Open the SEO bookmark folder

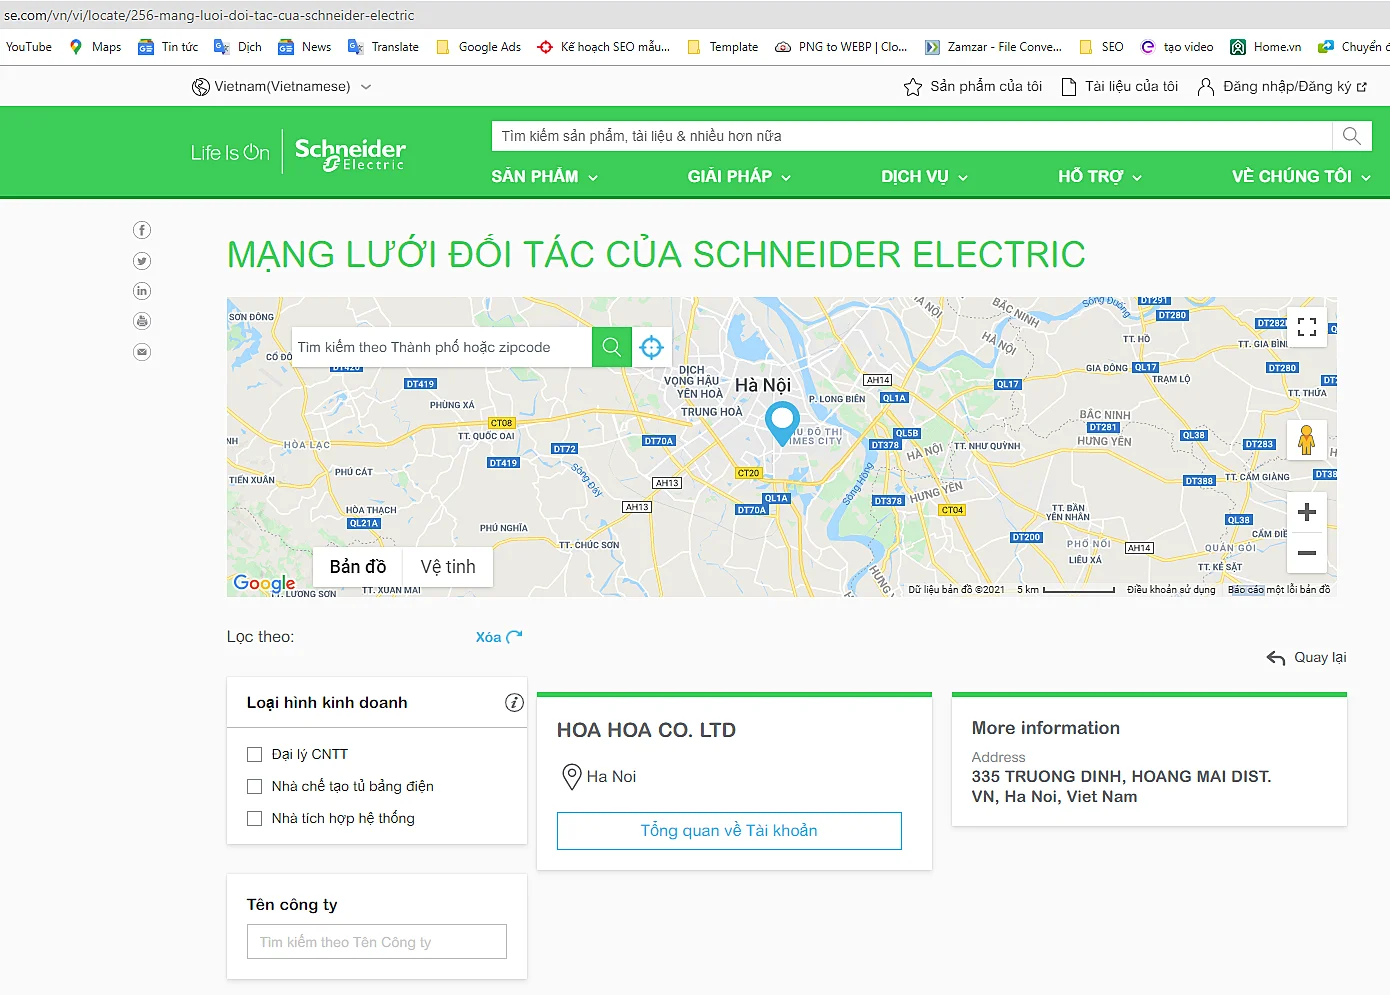1102,47
